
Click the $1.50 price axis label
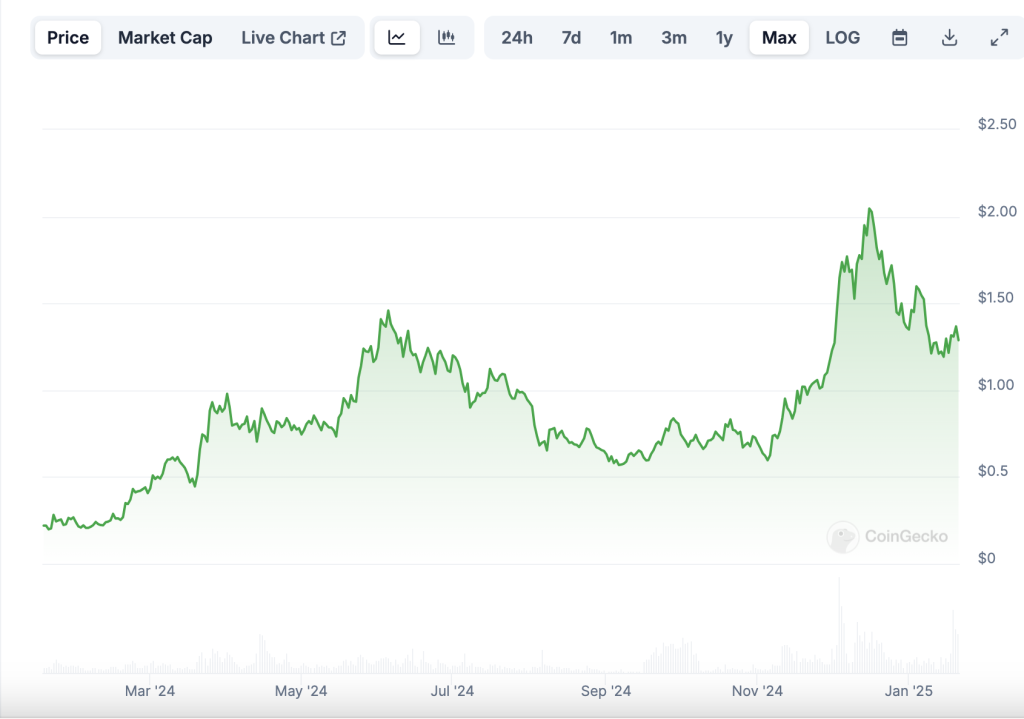tap(997, 298)
